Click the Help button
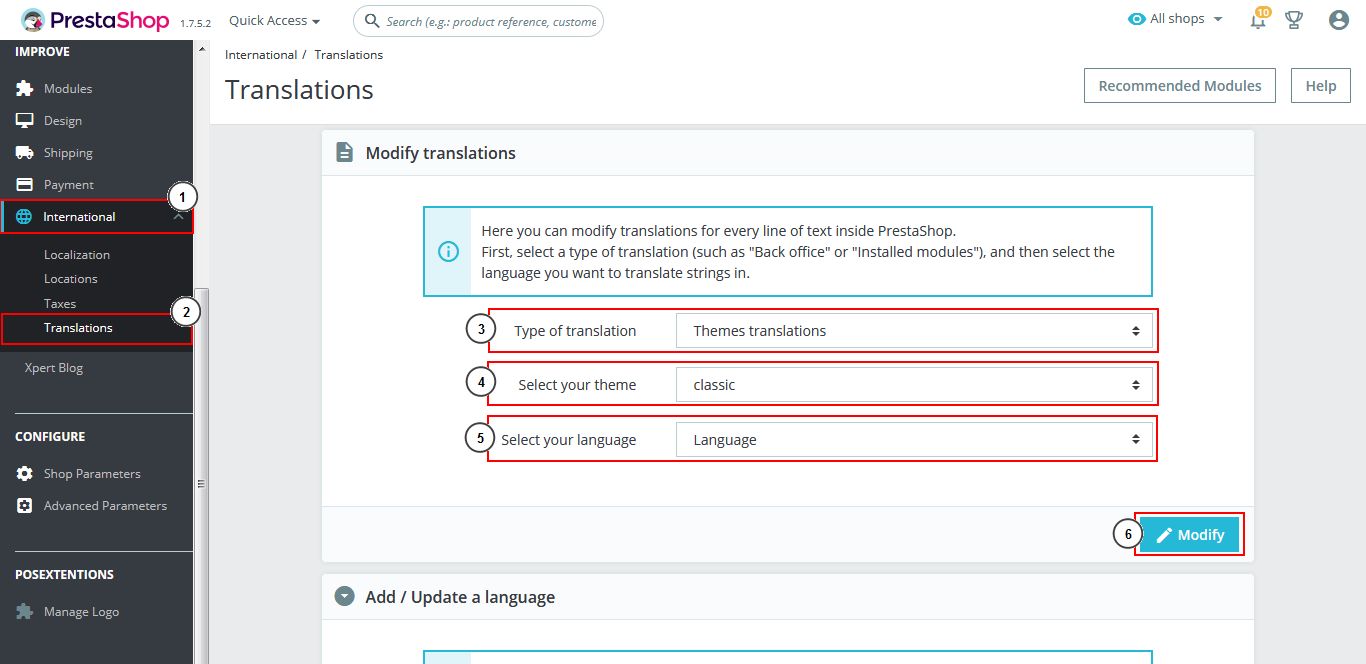Screen dimensions: 1366x664 [x=1320, y=86]
